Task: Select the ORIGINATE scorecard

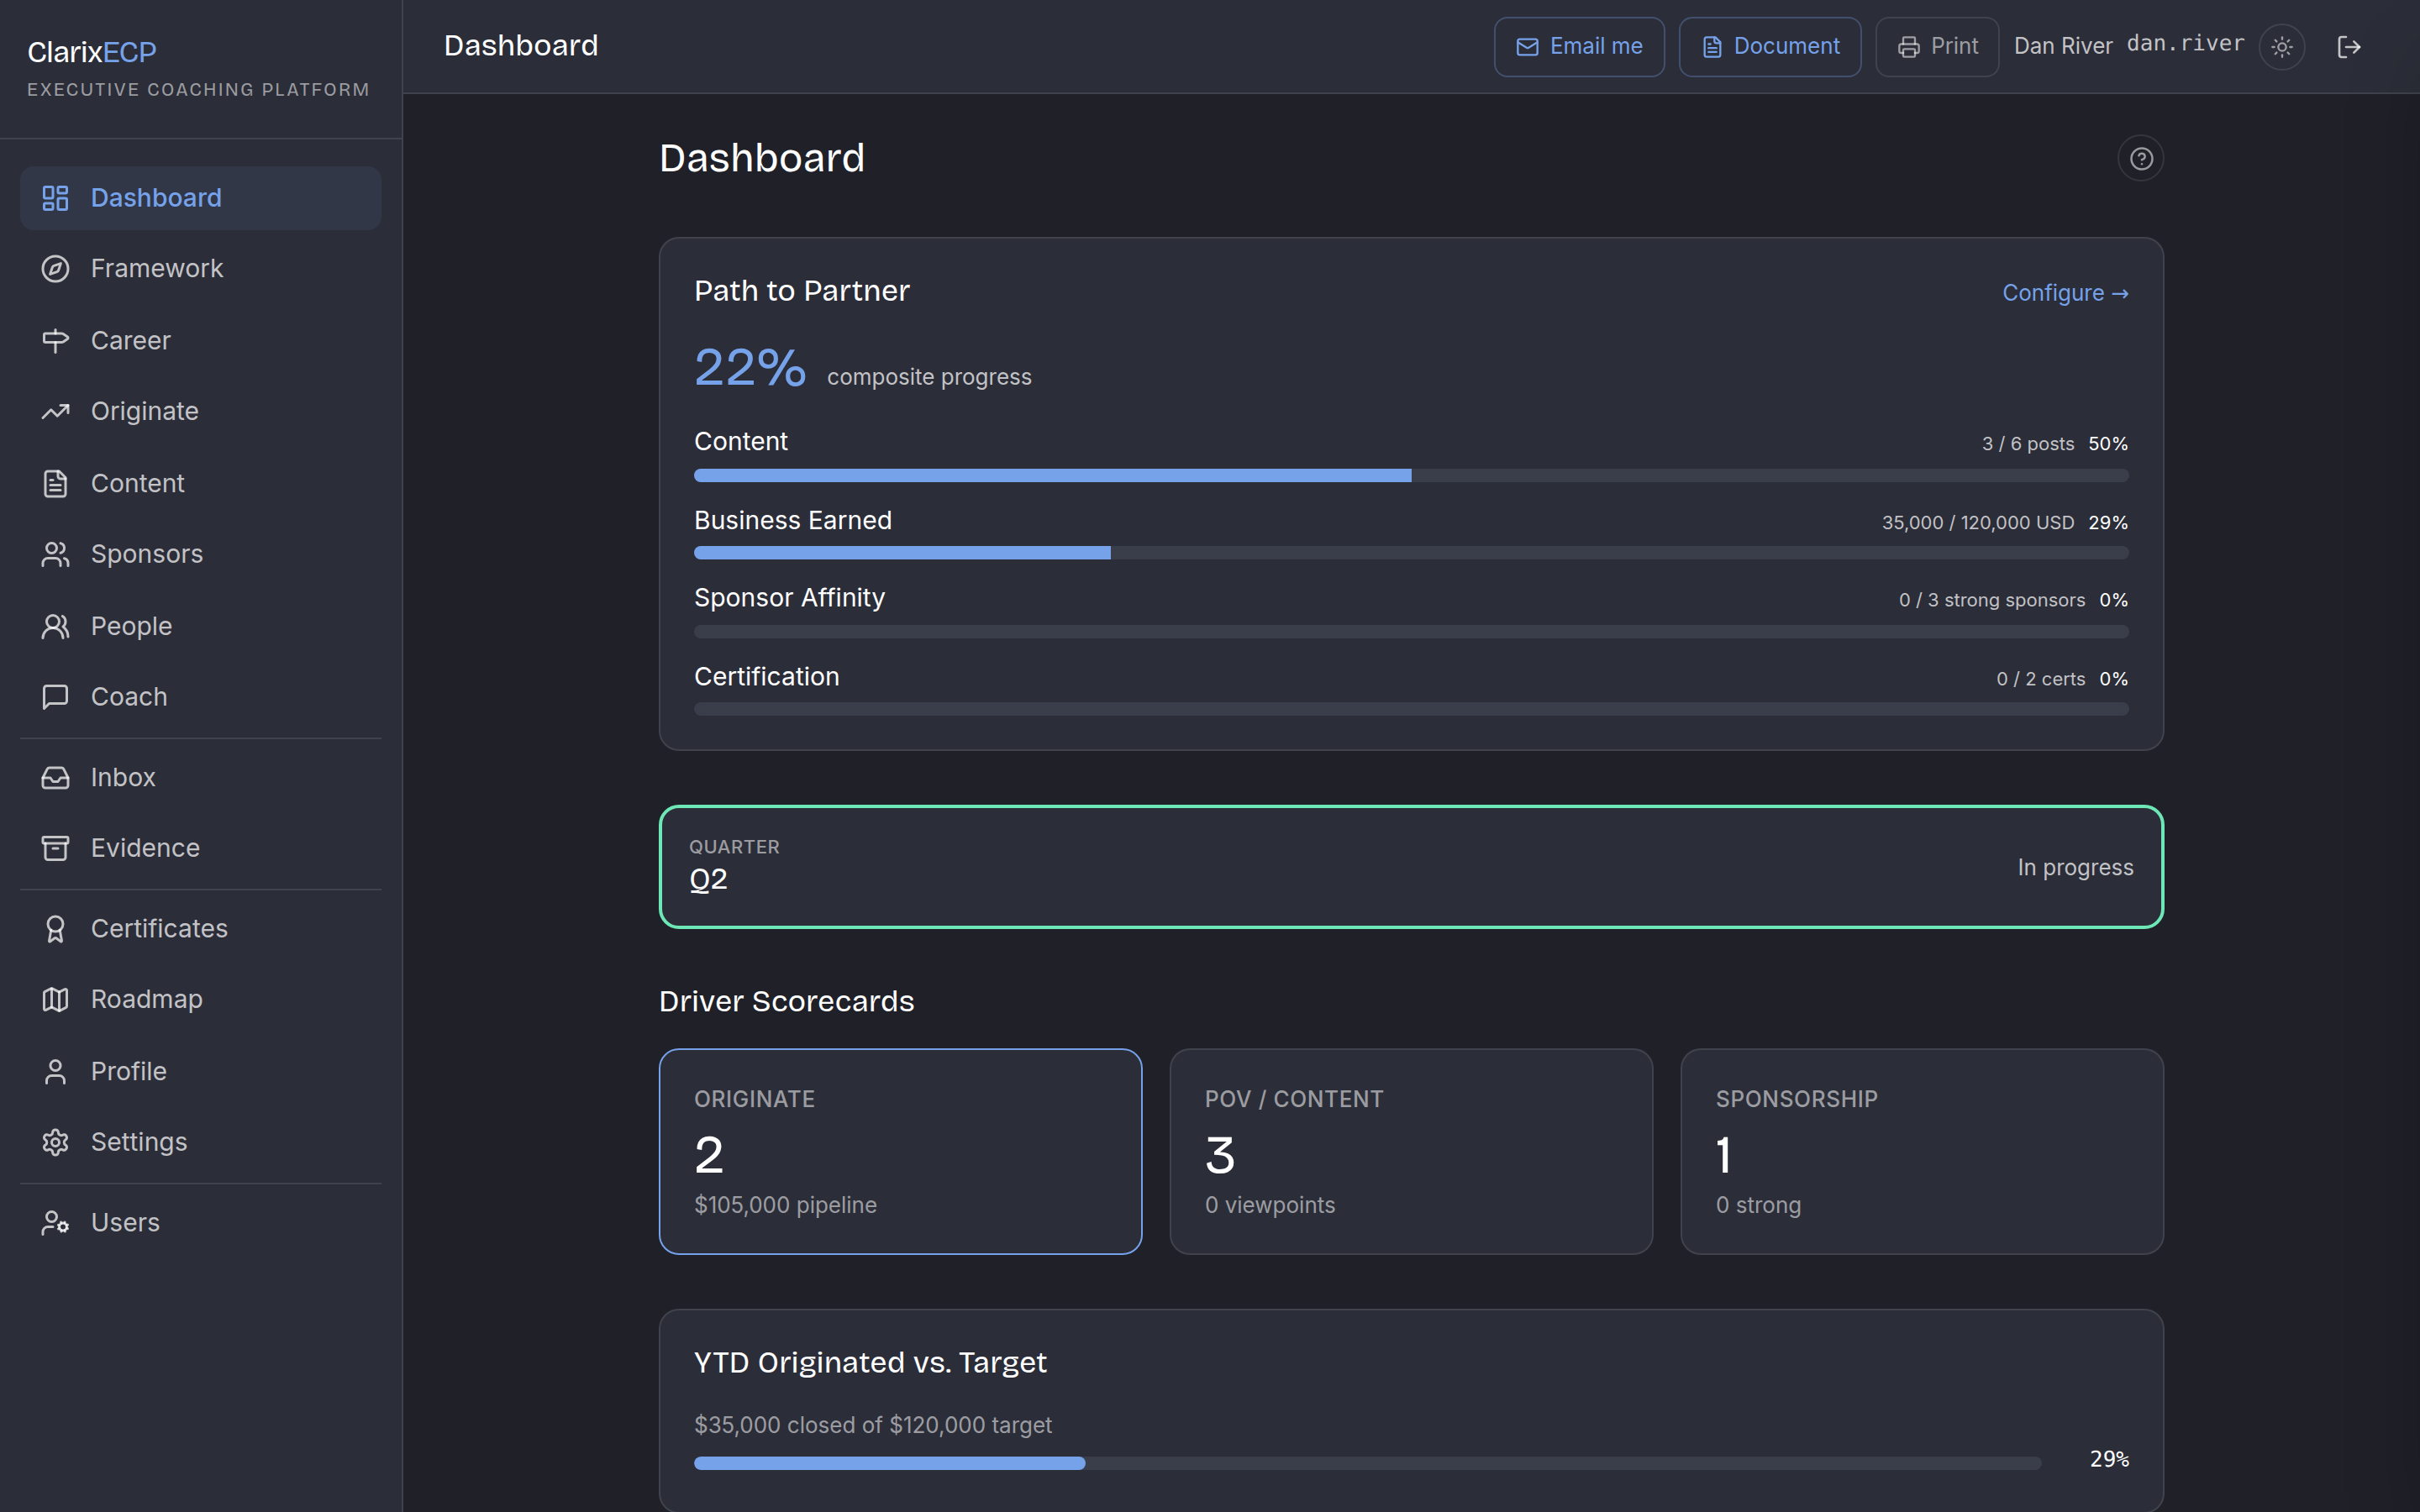Action: pyautogui.click(x=900, y=1151)
